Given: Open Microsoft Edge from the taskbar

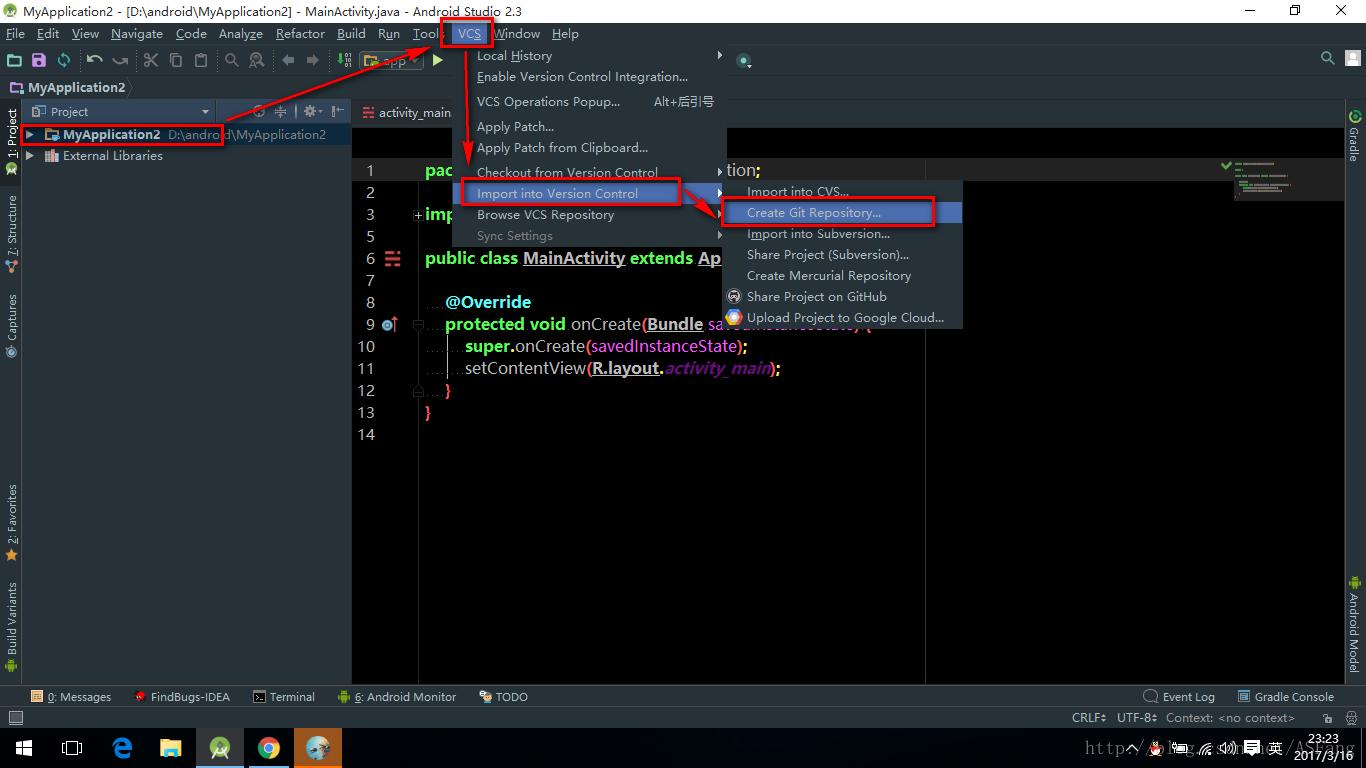Looking at the screenshot, I should (122, 748).
